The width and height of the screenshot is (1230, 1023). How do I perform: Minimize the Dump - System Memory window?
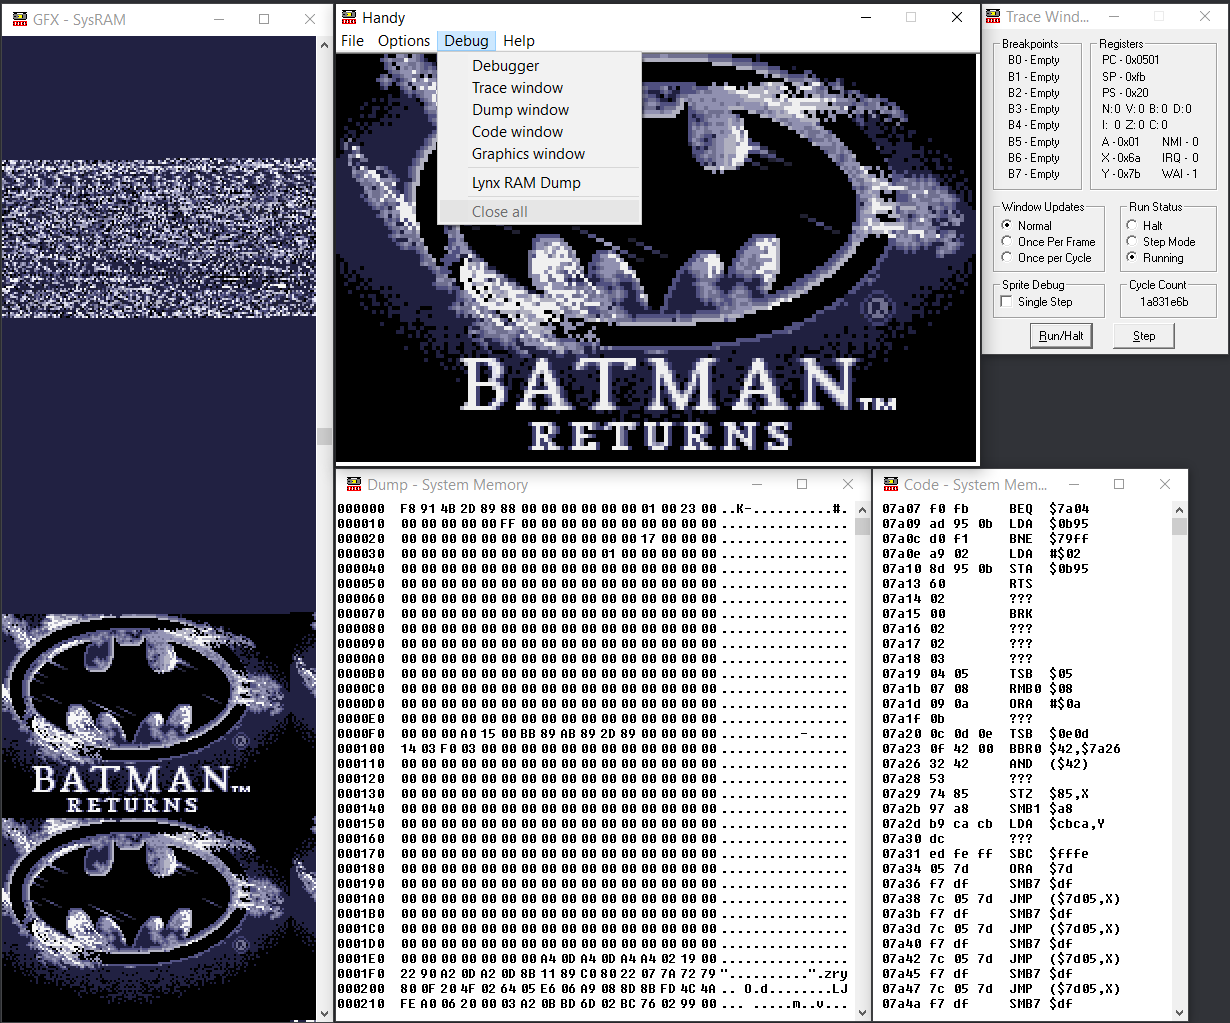[x=756, y=484]
